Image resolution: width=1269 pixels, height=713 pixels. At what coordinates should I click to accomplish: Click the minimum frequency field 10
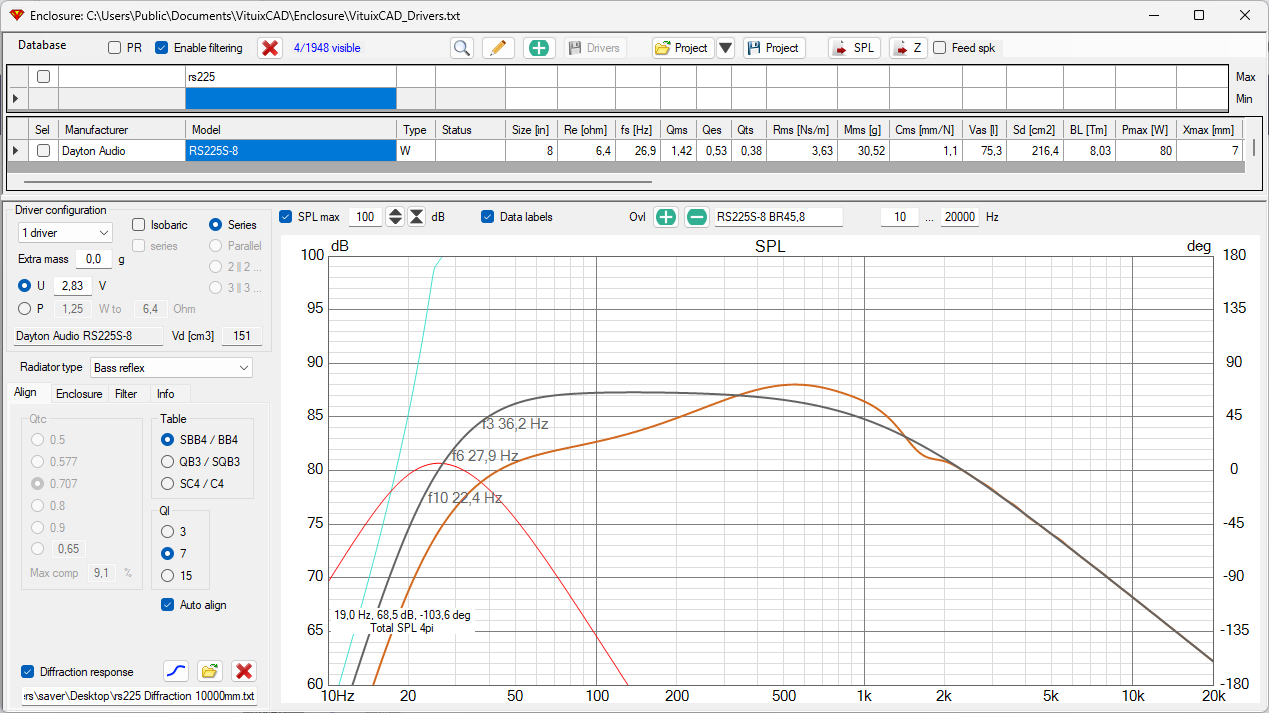899,217
